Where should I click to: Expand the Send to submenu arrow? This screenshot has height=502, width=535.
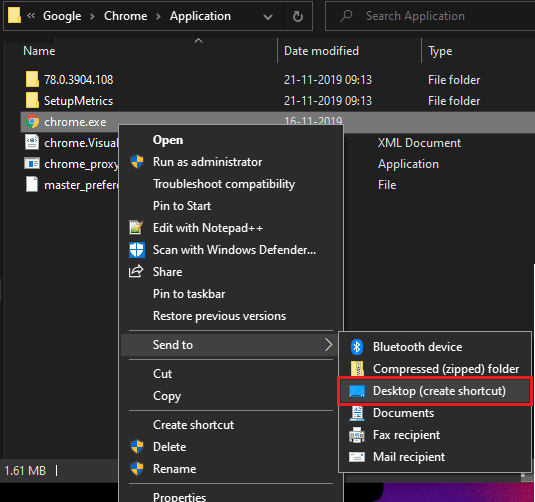pyautogui.click(x=328, y=345)
